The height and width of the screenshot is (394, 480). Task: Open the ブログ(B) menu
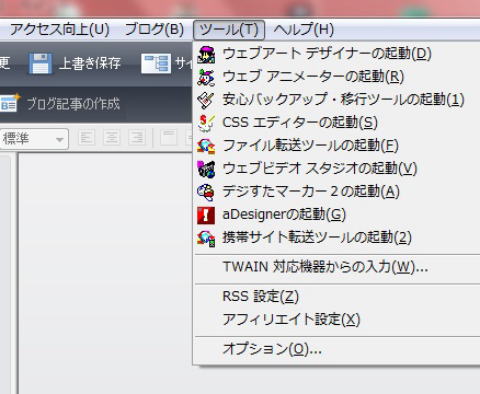tap(154, 30)
